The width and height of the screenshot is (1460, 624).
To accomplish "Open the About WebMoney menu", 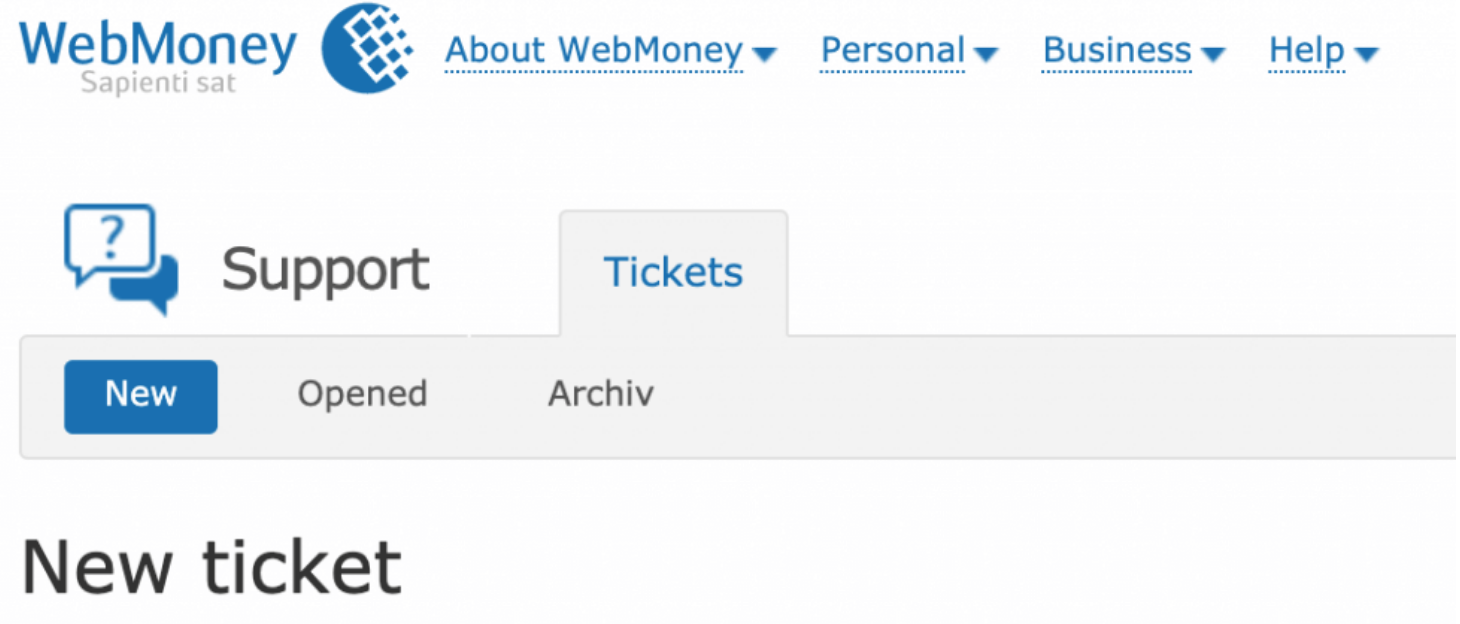I will click(x=594, y=50).
